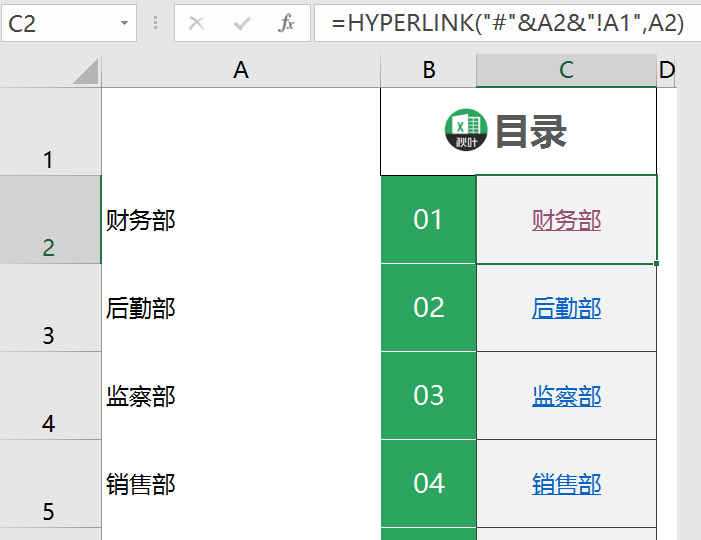701x540 pixels.
Task: Click the Cancel (X) icon in formula bar
Action: 196,23
